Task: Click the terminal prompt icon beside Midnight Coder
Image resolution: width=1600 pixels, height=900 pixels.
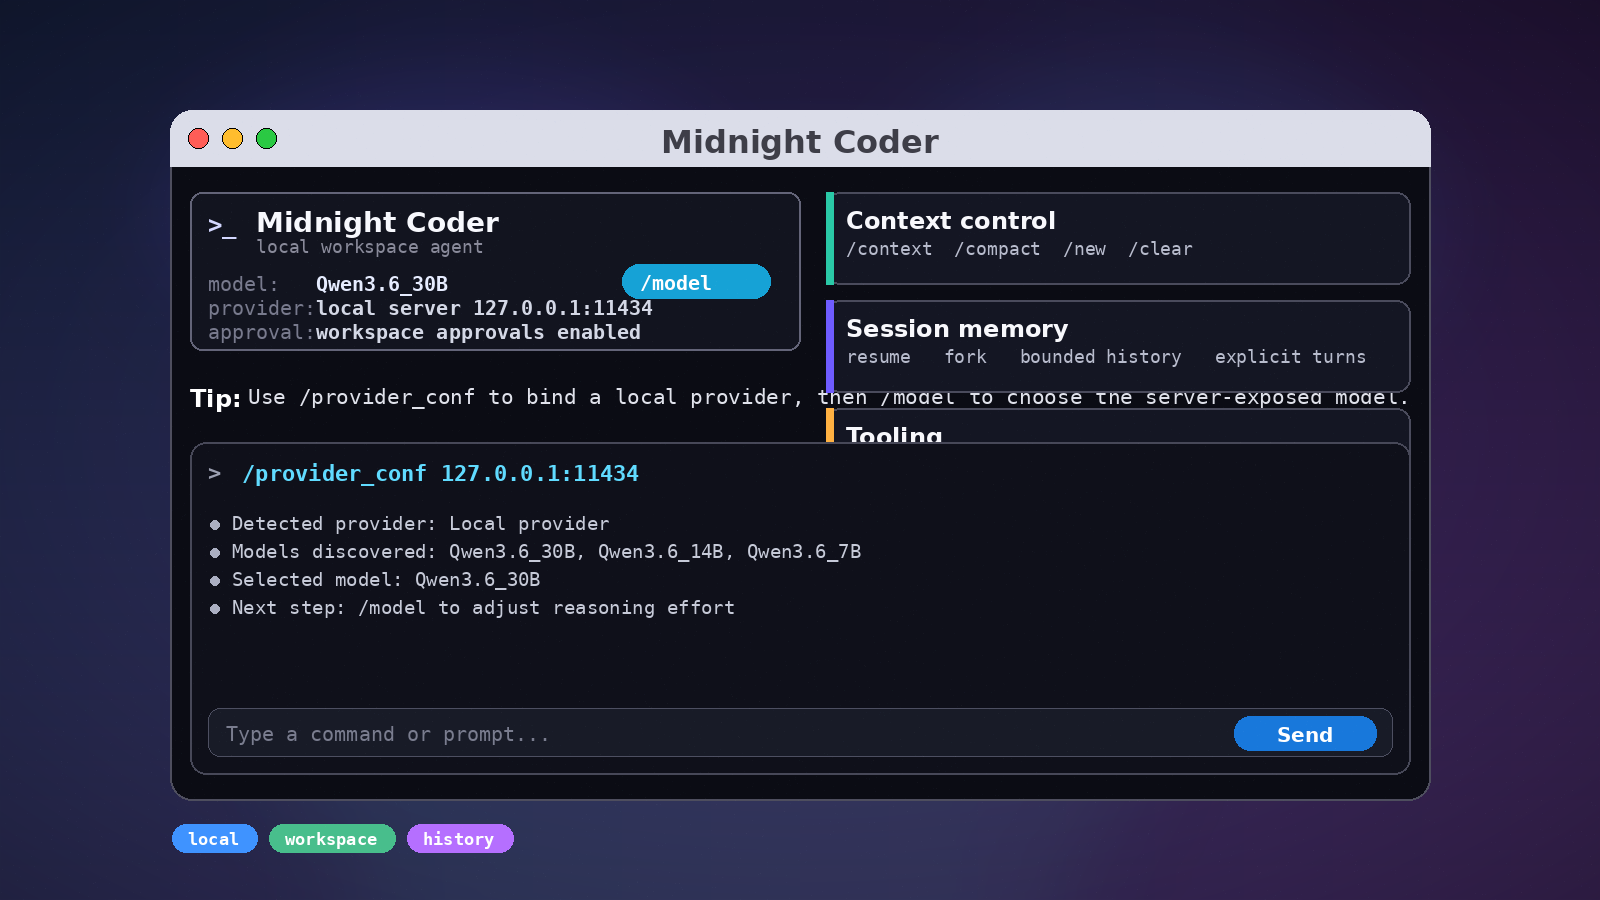Action: 222,226
